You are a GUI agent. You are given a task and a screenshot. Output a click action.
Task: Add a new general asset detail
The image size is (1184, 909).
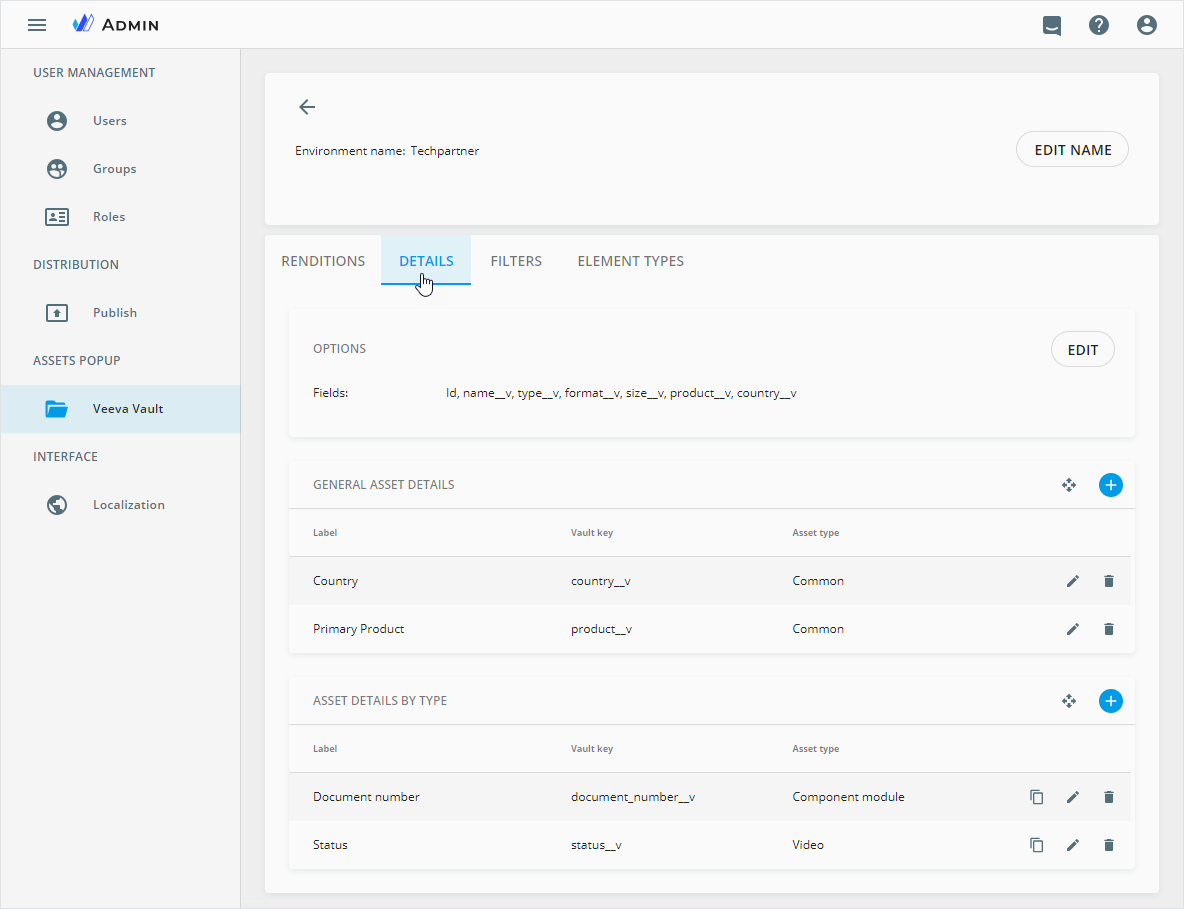tap(1110, 485)
